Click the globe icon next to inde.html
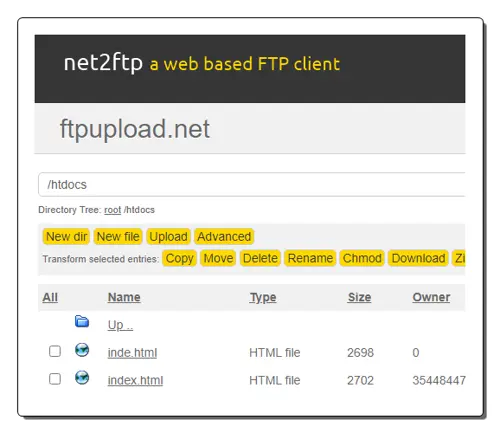 point(82,350)
